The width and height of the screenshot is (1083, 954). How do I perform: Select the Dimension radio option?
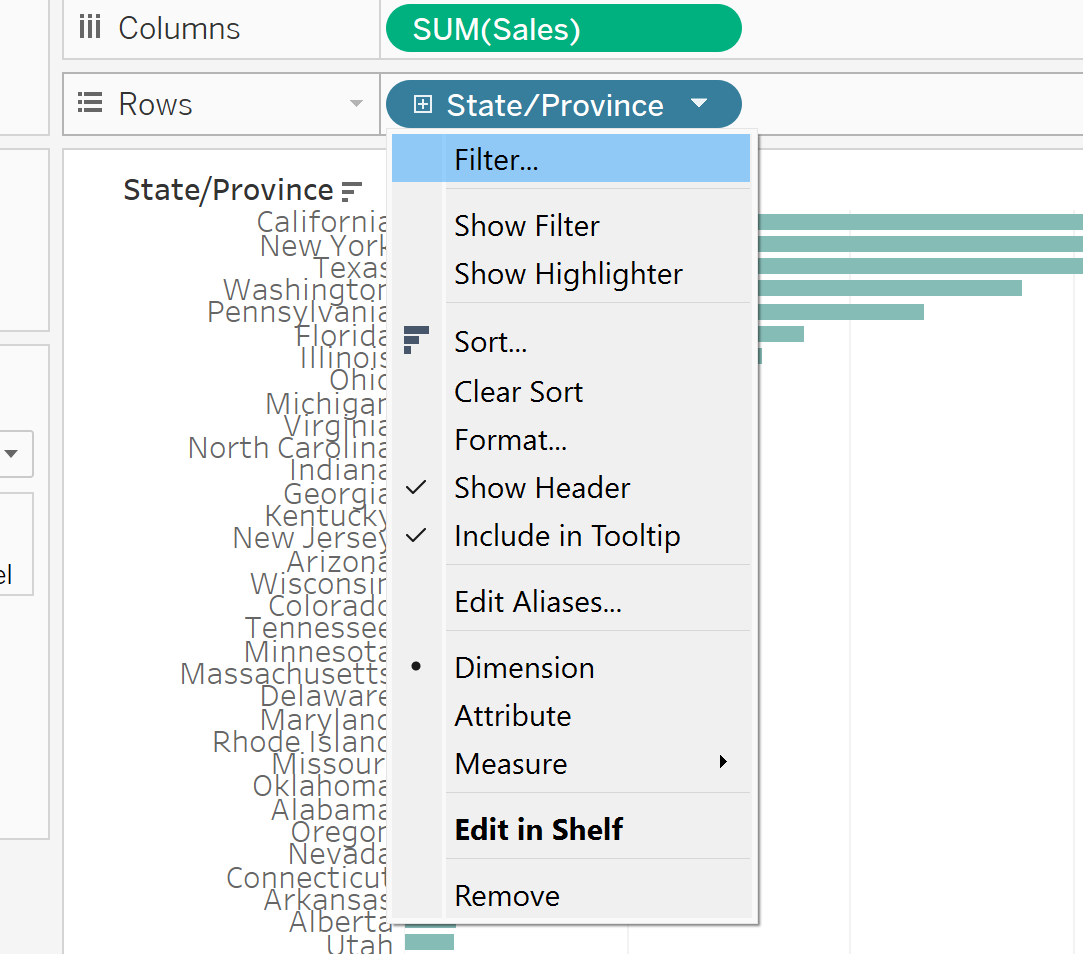(x=524, y=668)
